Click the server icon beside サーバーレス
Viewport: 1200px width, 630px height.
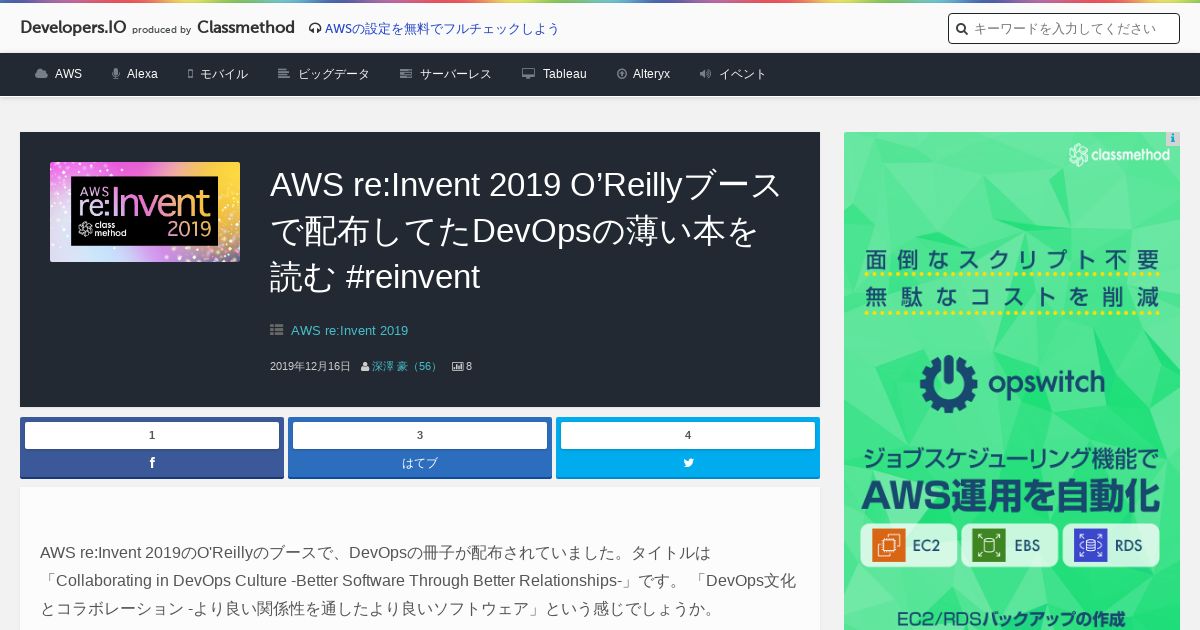(406, 74)
